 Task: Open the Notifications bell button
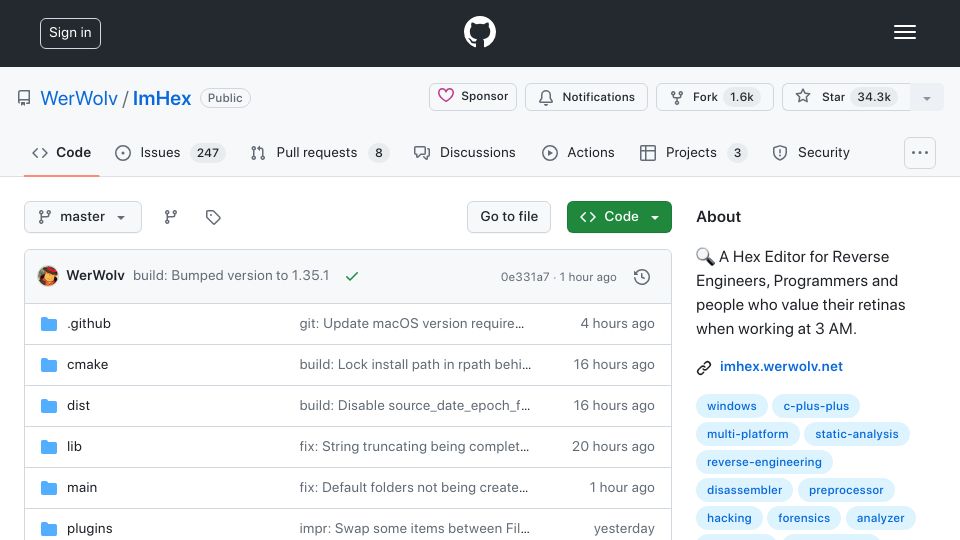coord(586,97)
